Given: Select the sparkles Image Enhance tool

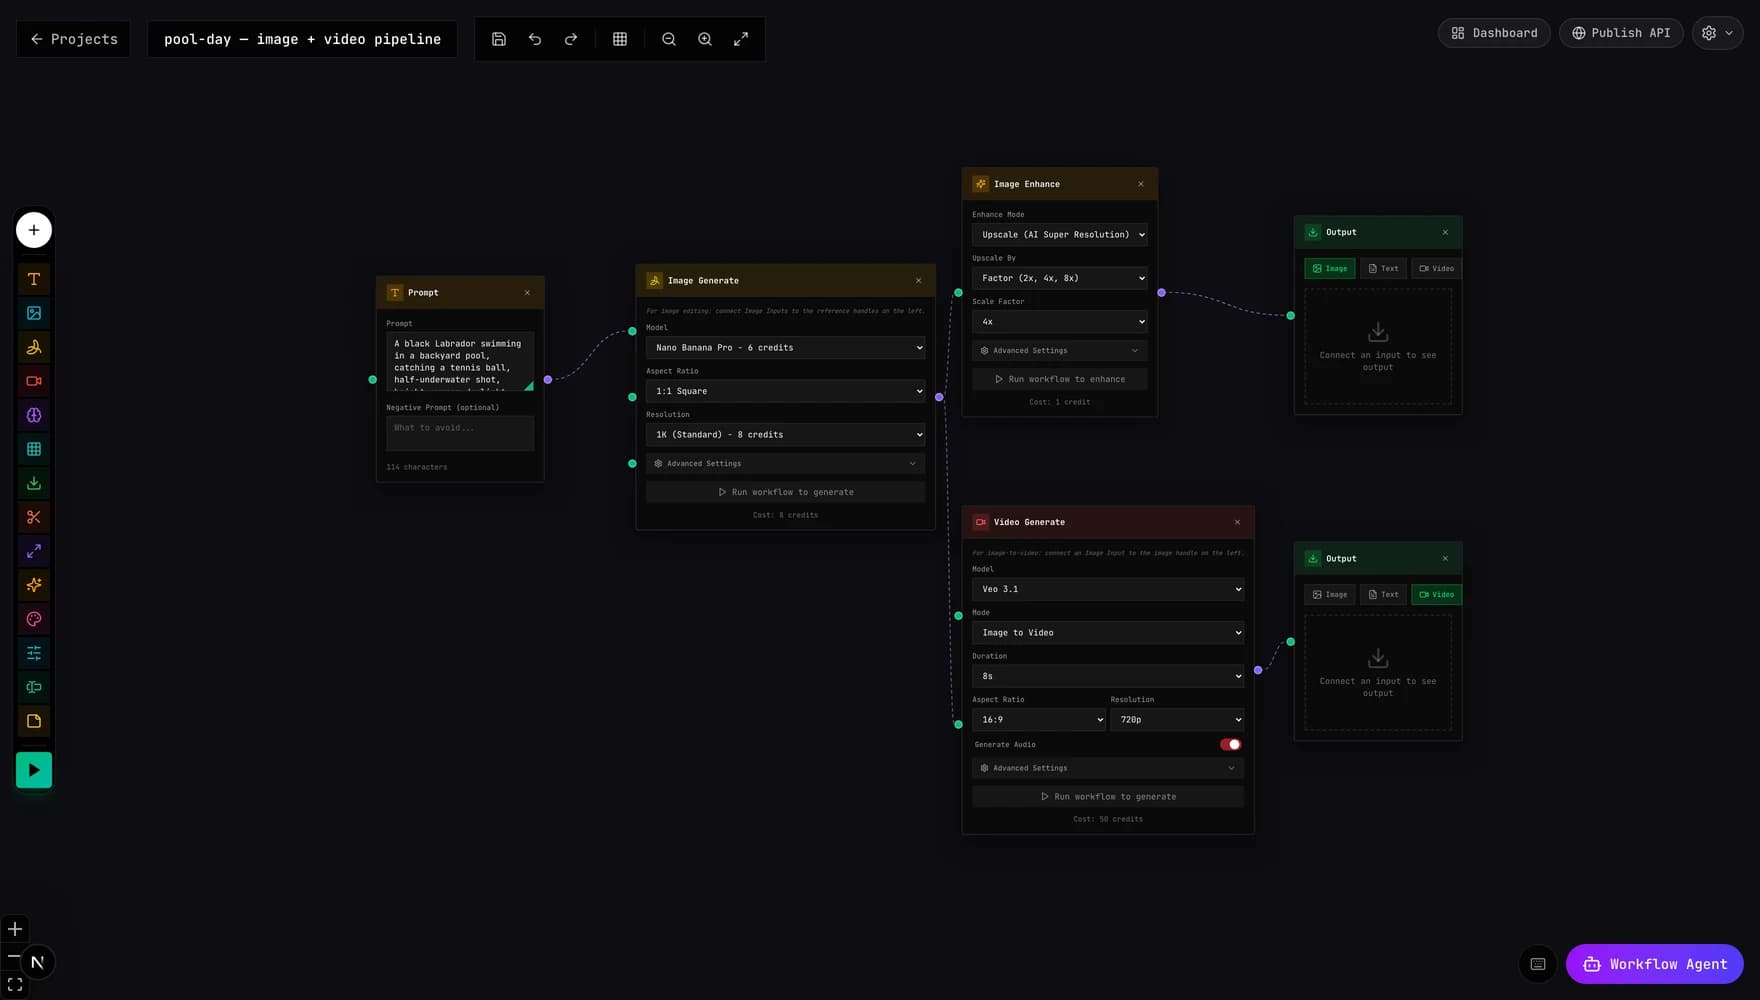Looking at the screenshot, I should 34,585.
